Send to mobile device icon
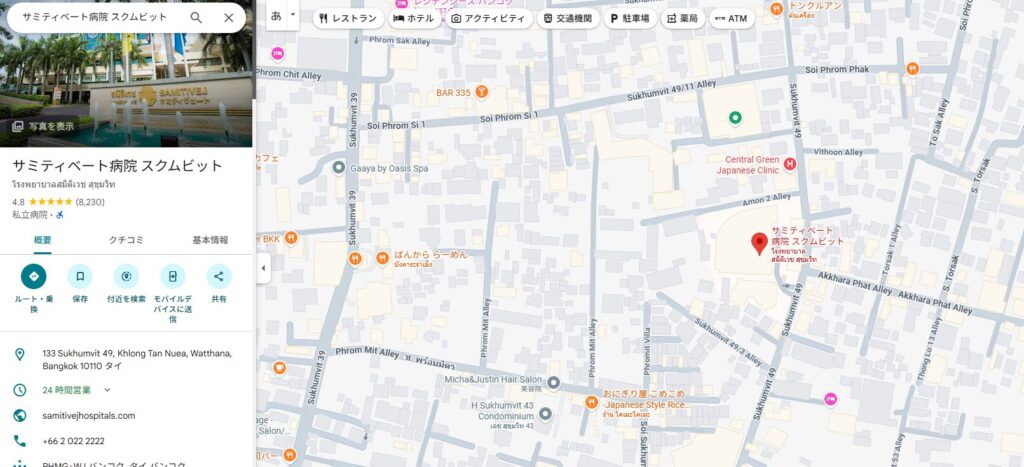This screenshot has width=1024, height=467. (173, 276)
